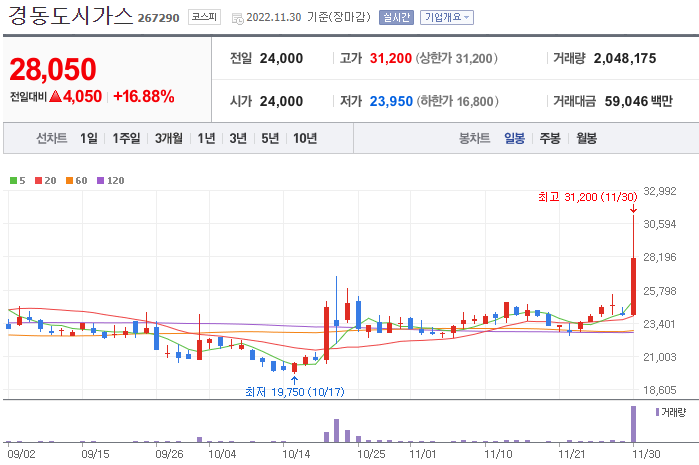
Task: Switch to 주봉 weekly candle chart
Action: point(550,139)
